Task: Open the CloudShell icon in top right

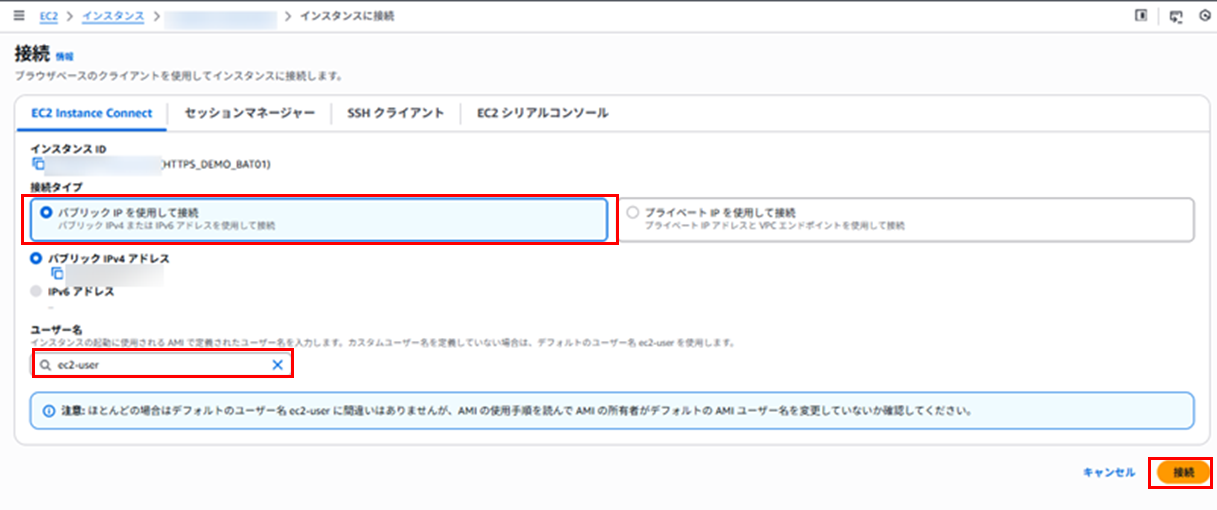Action: tap(1176, 16)
